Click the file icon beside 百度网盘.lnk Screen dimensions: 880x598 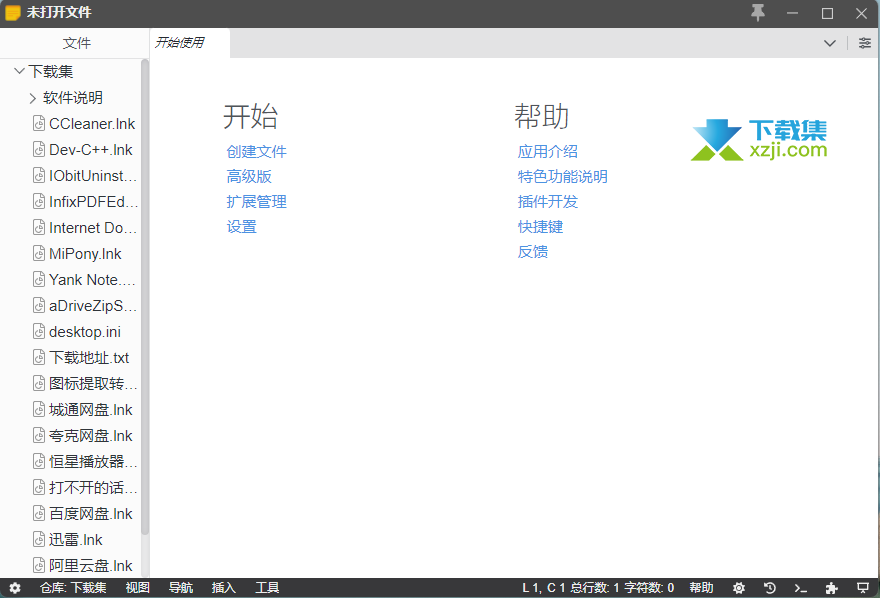[x=39, y=513]
